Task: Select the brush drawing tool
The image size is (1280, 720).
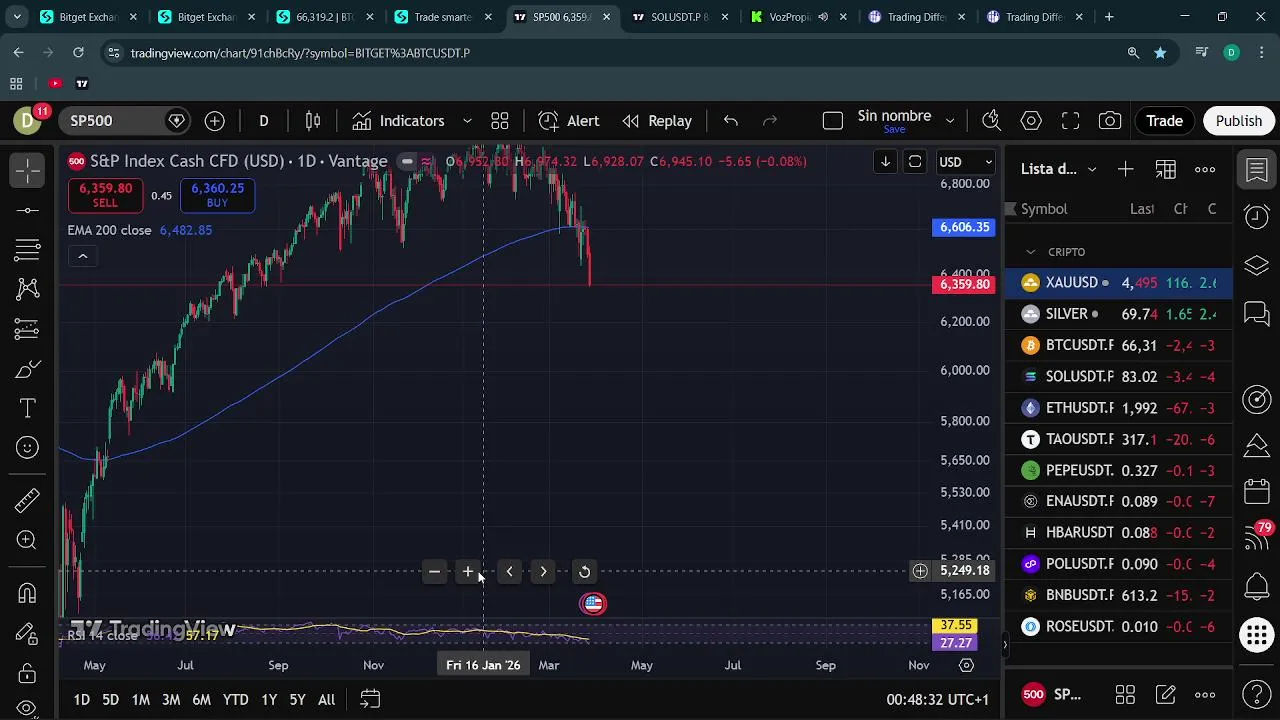Action: coord(28,369)
